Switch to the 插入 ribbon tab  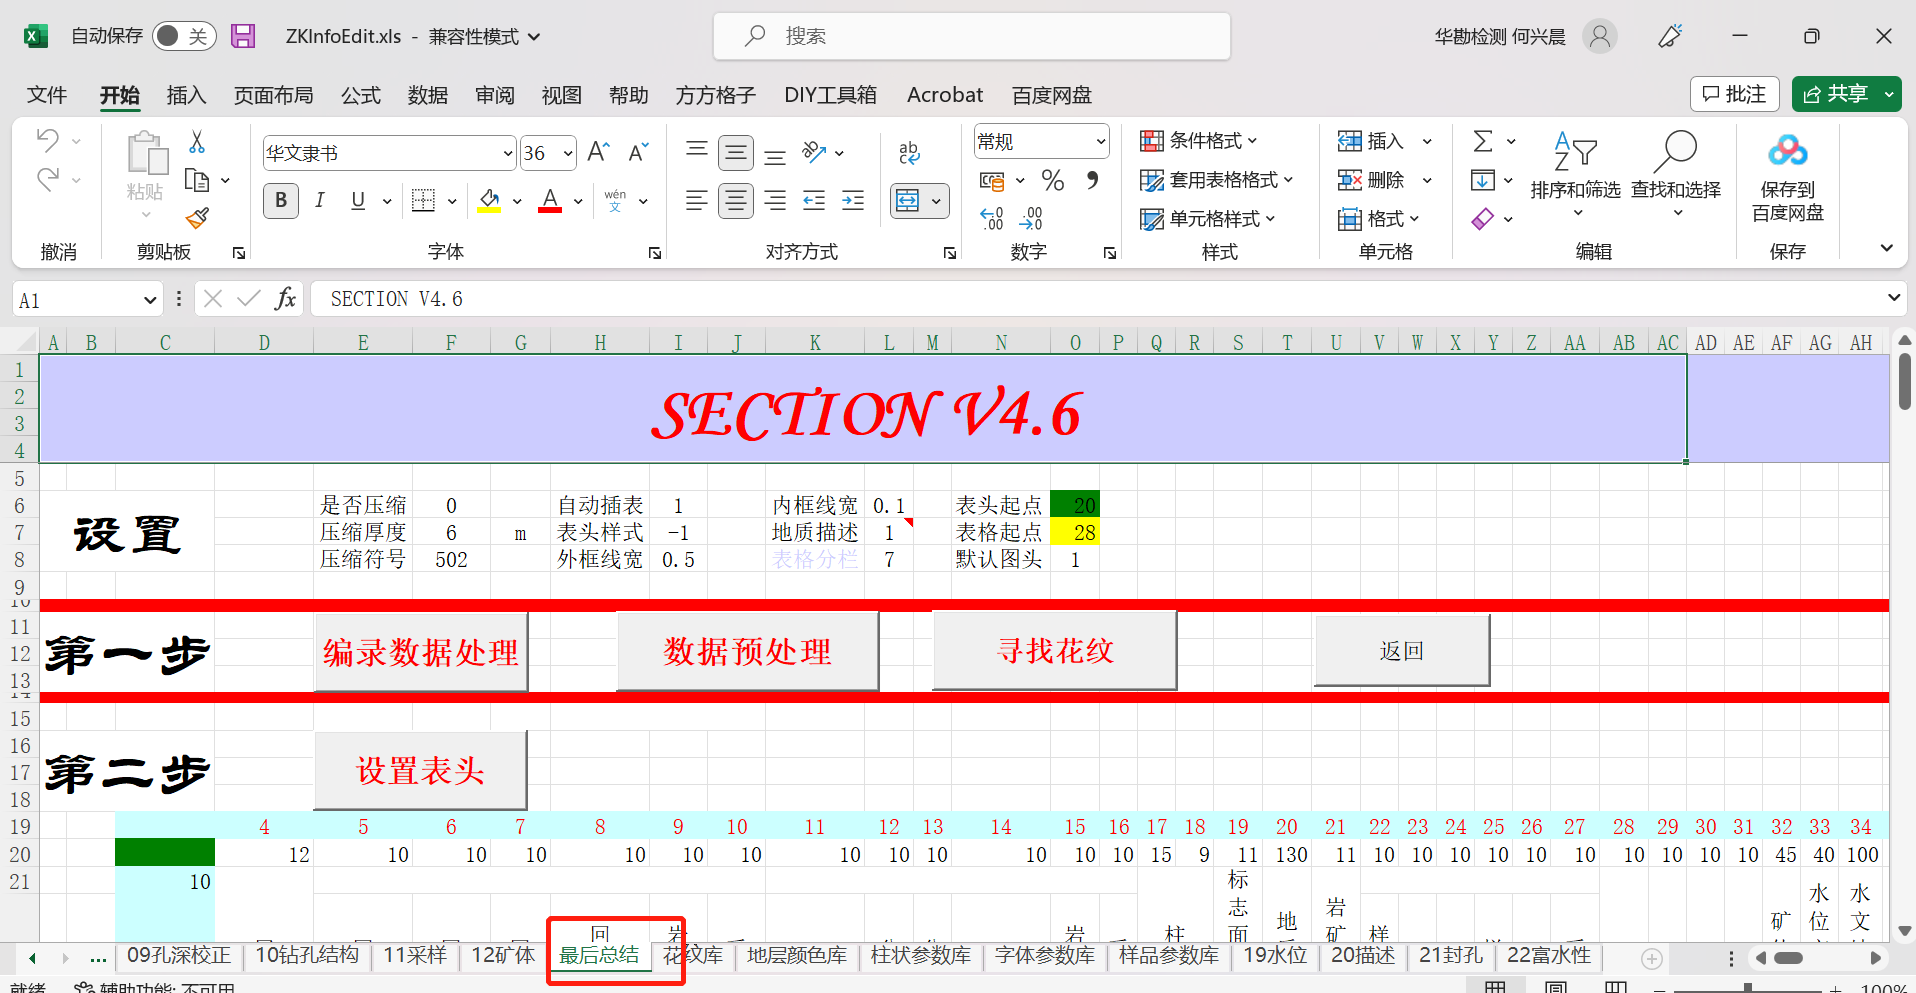tap(186, 95)
